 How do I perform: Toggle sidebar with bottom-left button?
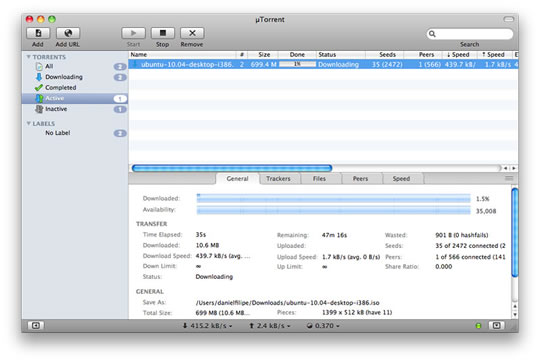[x=35, y=325]
